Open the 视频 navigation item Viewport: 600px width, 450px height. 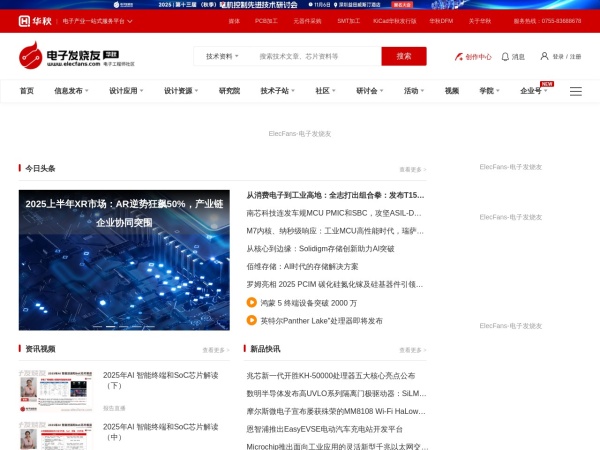click(x=452, y=91)
